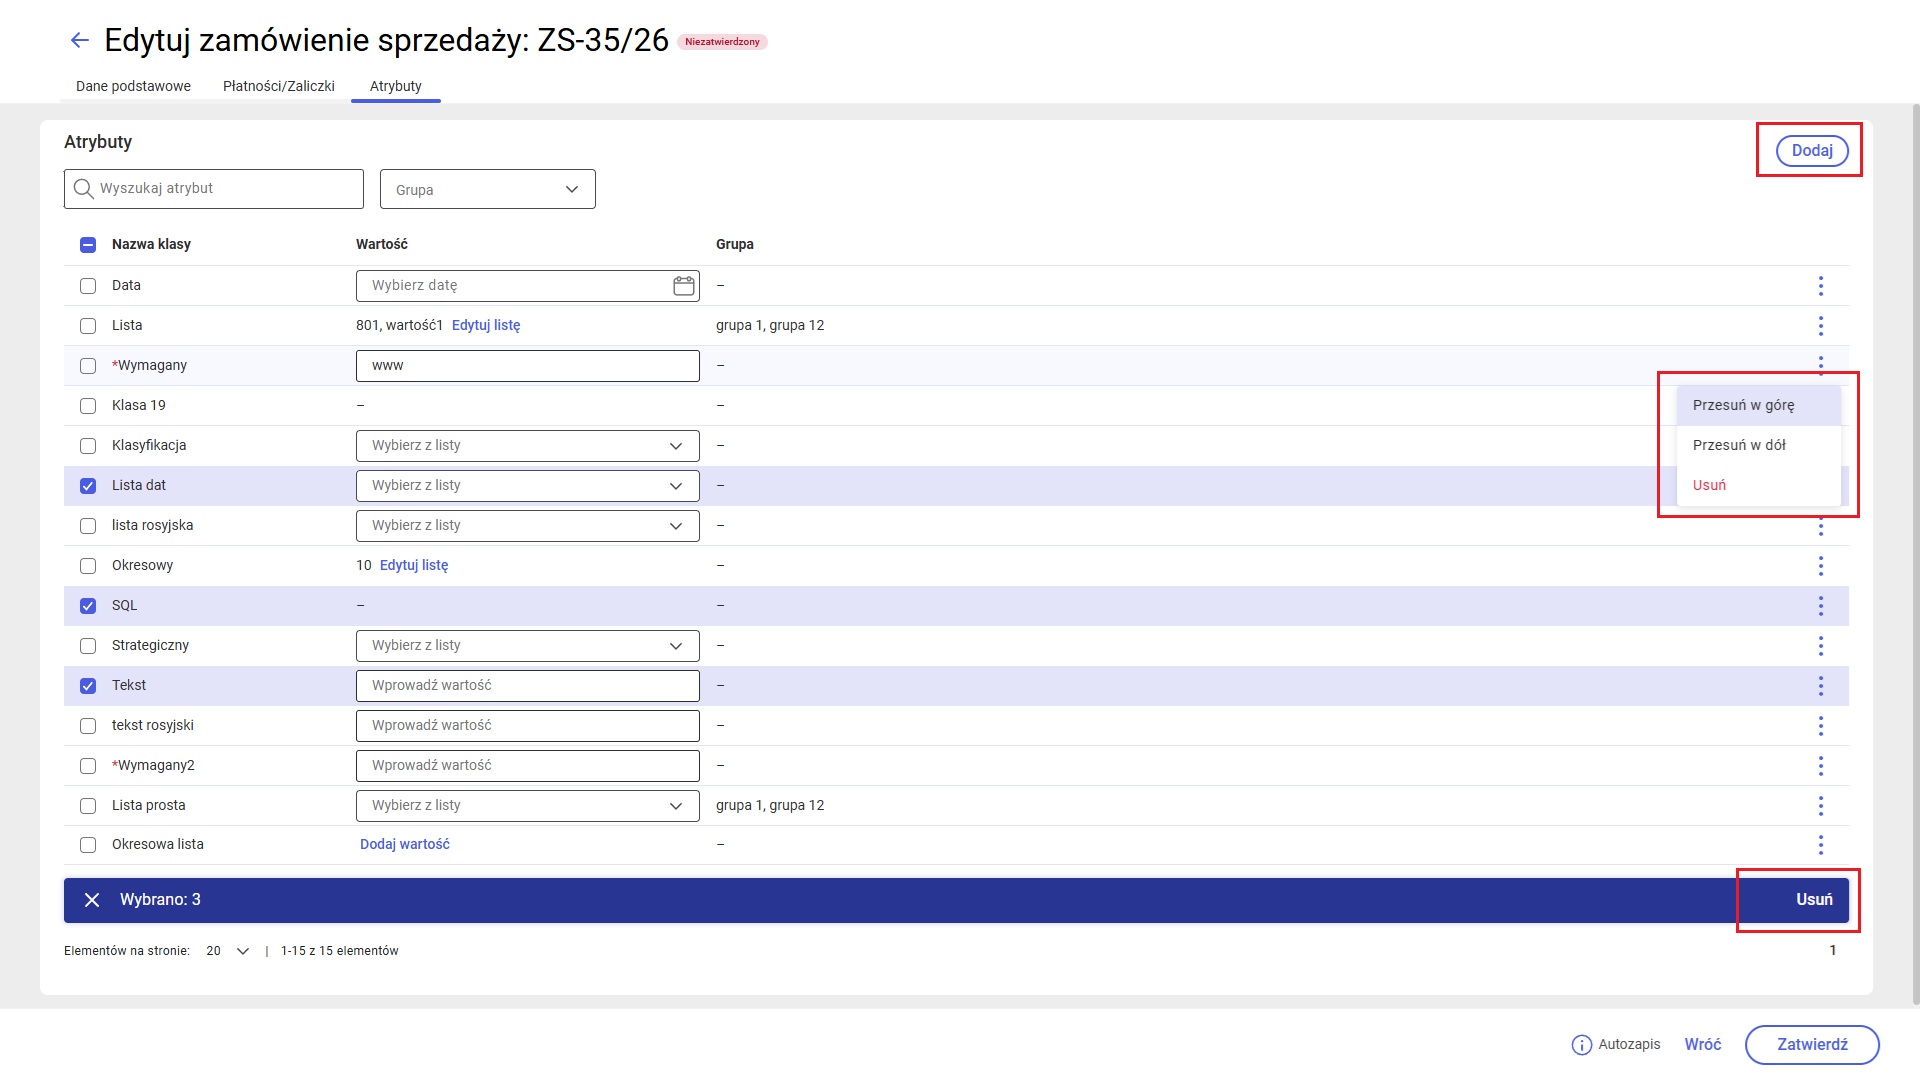The image size is (1920, 1080).
Task: Uncheck the Lista dat checkbox
Action: point(88,486)
